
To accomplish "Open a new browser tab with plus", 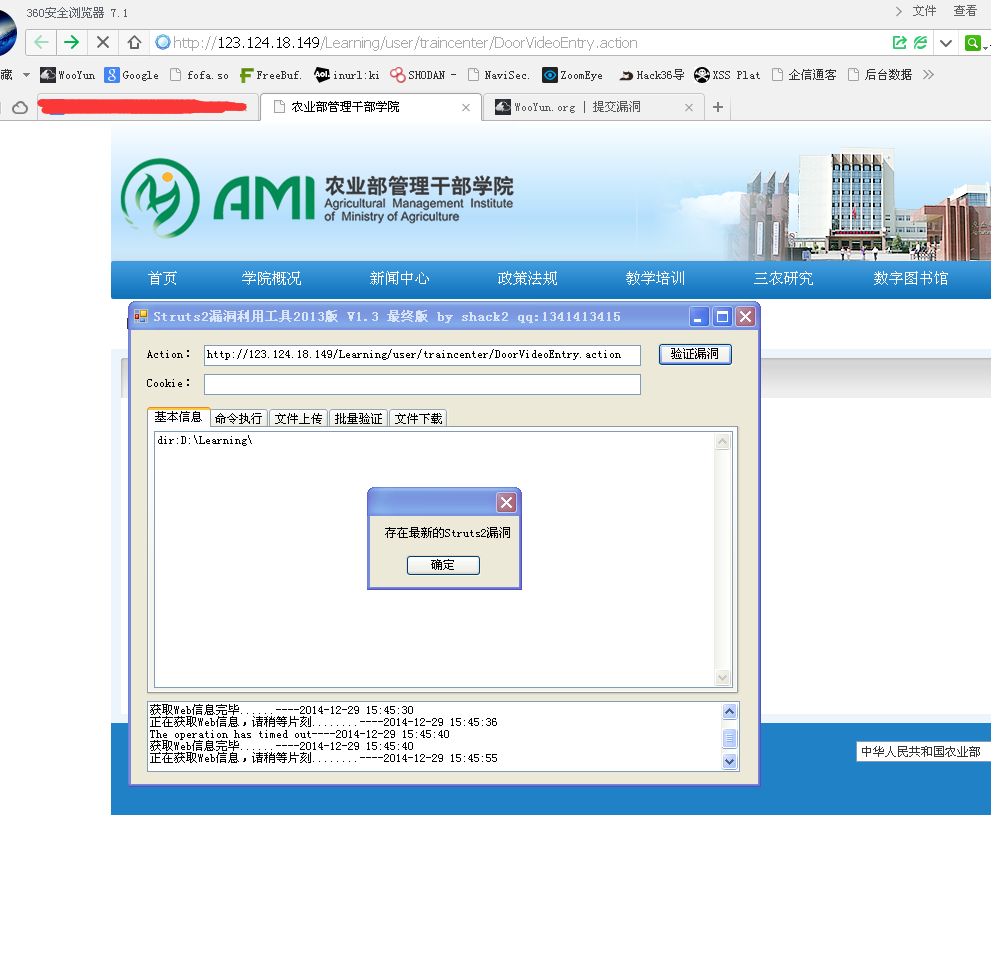I will pyautogui.click(x=717, y=107).
